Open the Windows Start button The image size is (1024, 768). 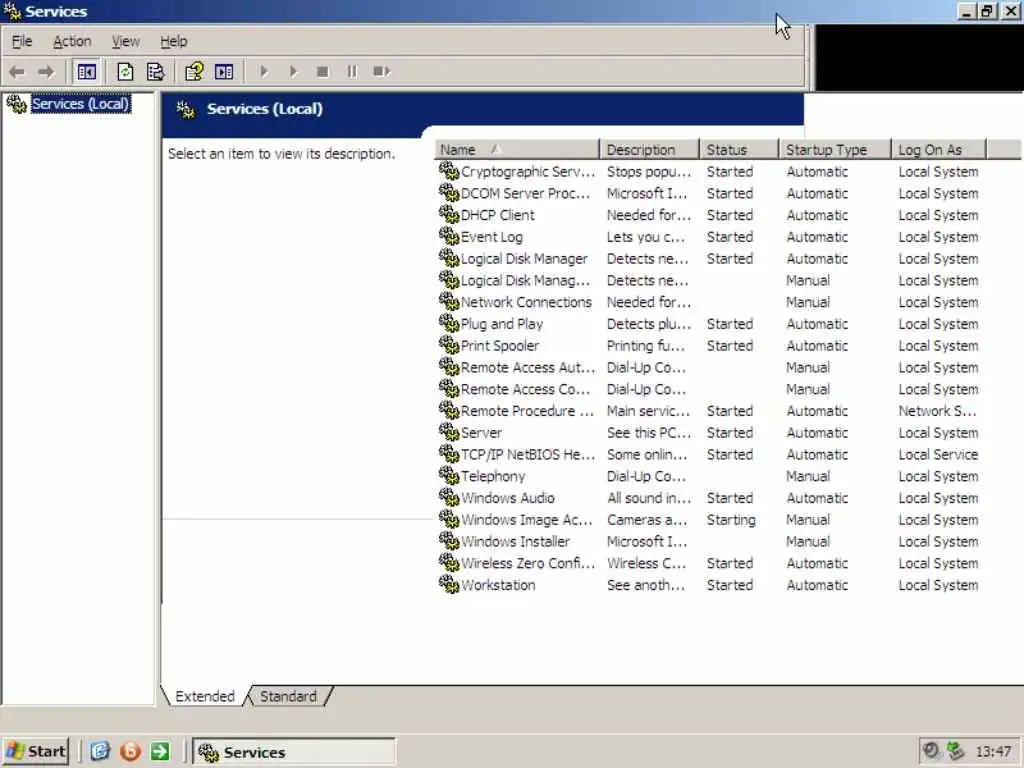36,752
